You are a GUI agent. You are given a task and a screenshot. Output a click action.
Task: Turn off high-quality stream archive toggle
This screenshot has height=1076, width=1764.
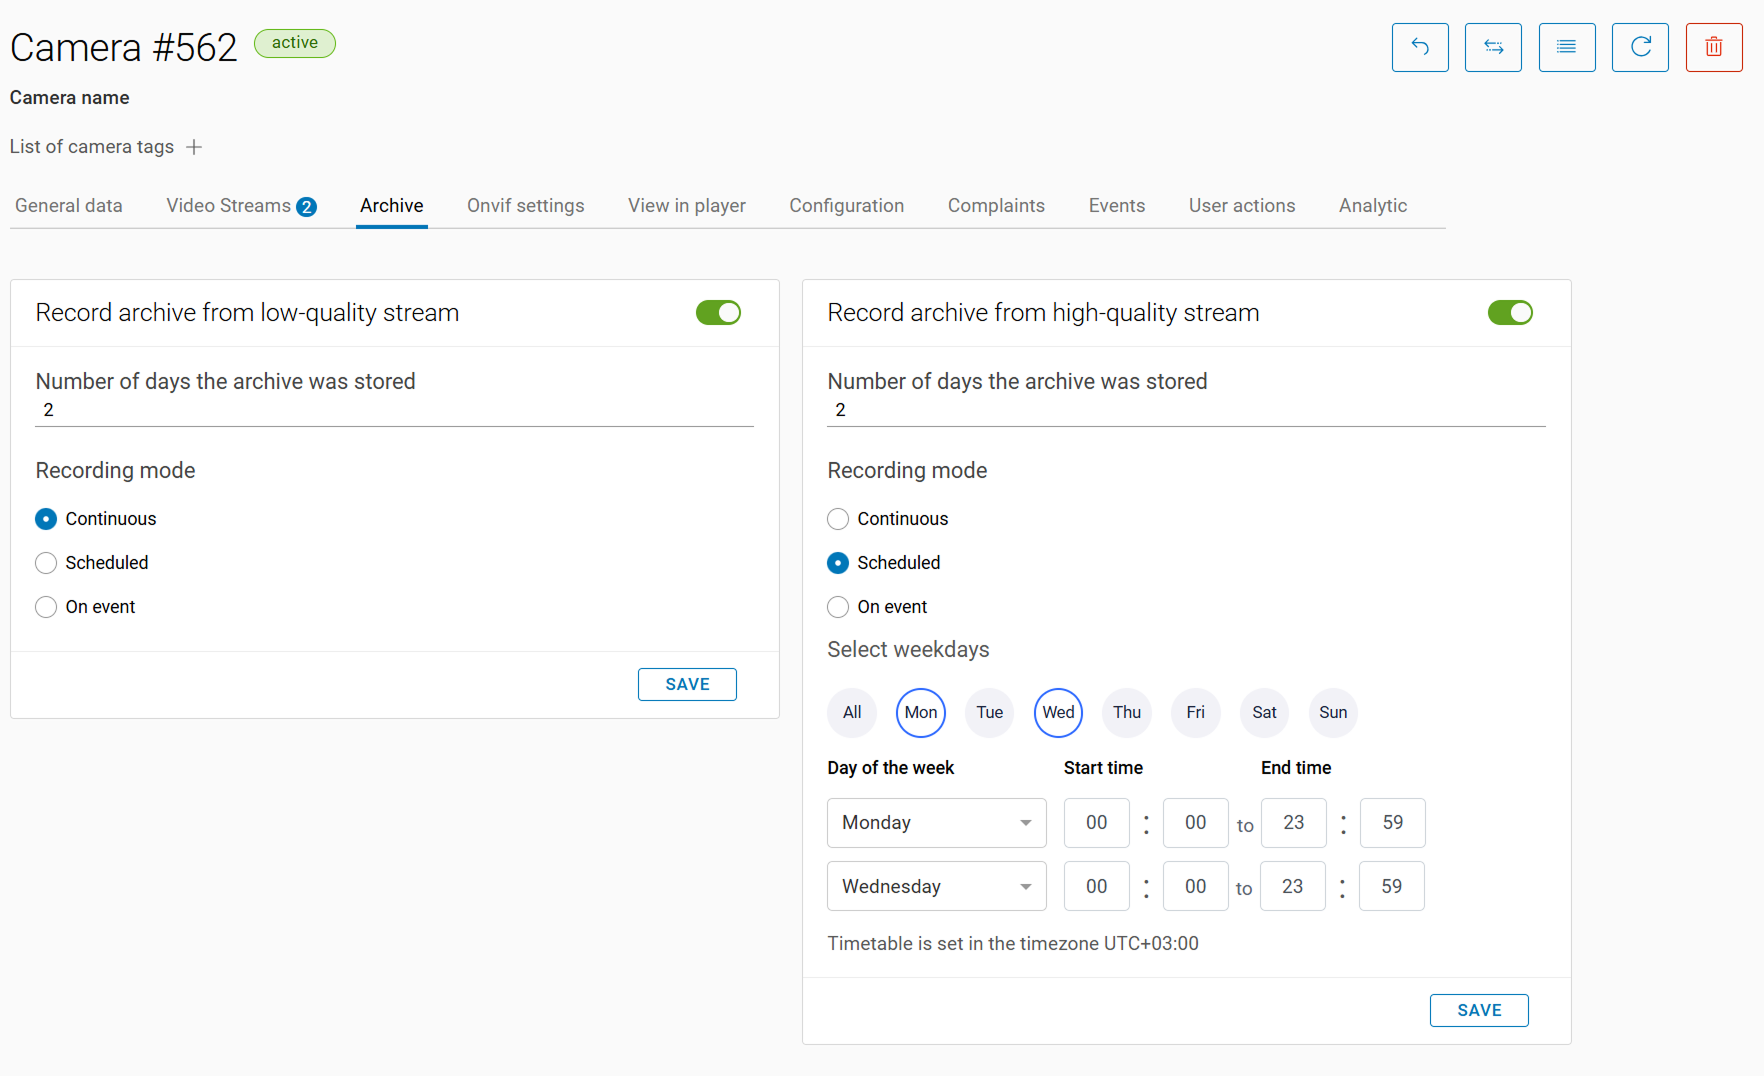pyautogui.click(x=1510, y=313)
